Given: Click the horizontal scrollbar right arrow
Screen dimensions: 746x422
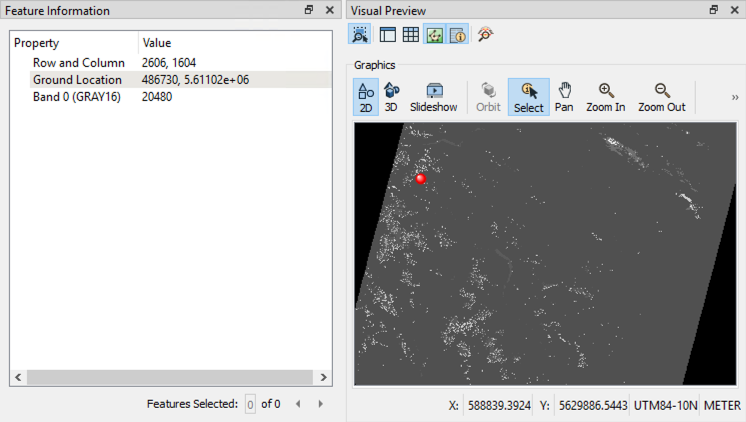Looking at the screenshot, I should [x=324, y=377].
